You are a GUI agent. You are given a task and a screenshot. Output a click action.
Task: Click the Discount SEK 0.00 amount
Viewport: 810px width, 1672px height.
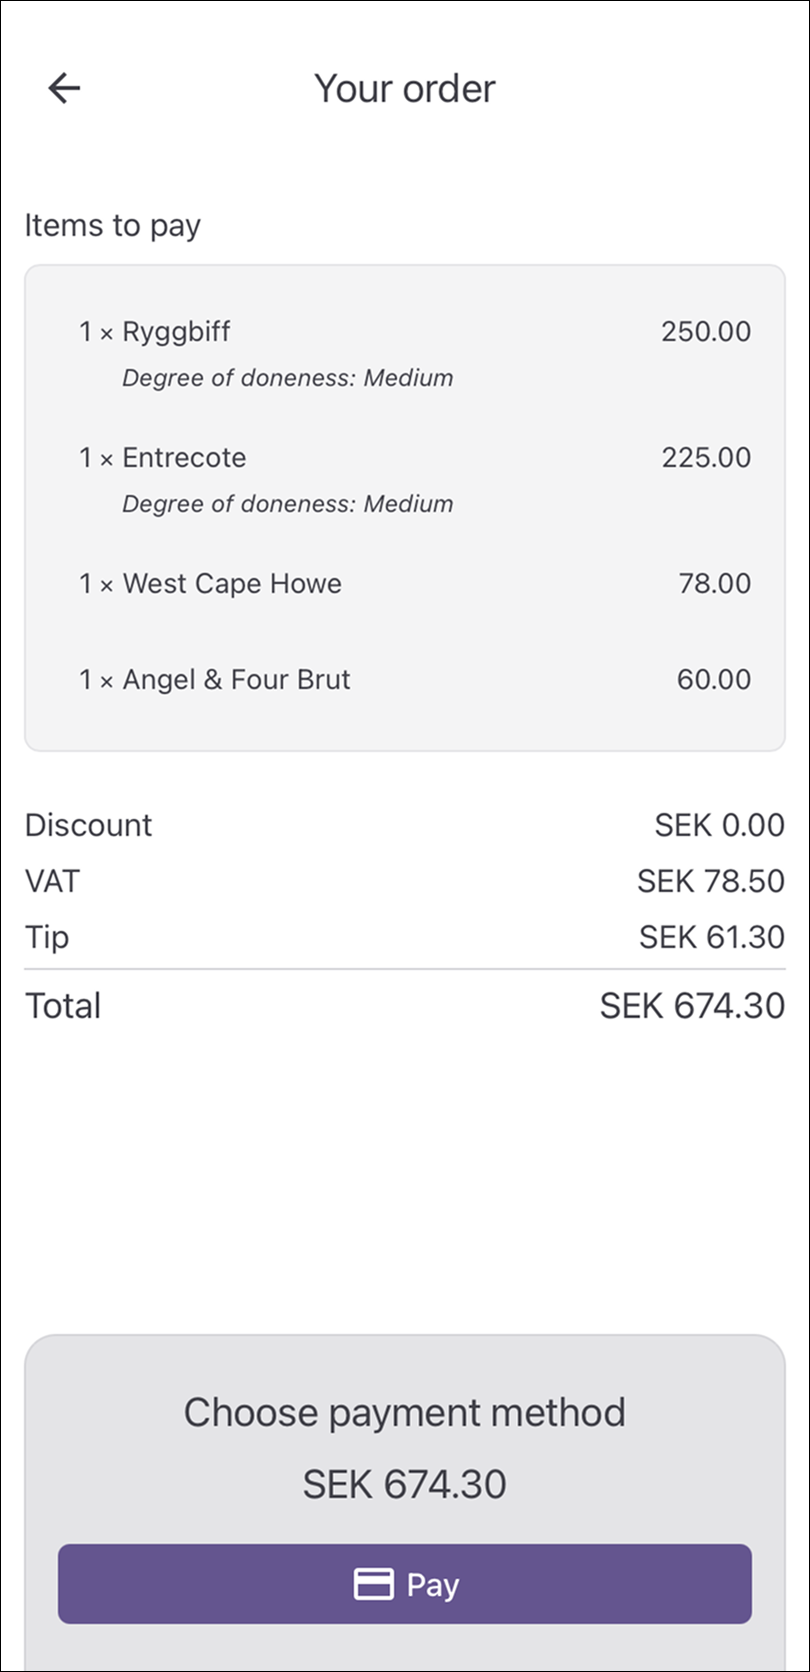click(719, 825)
